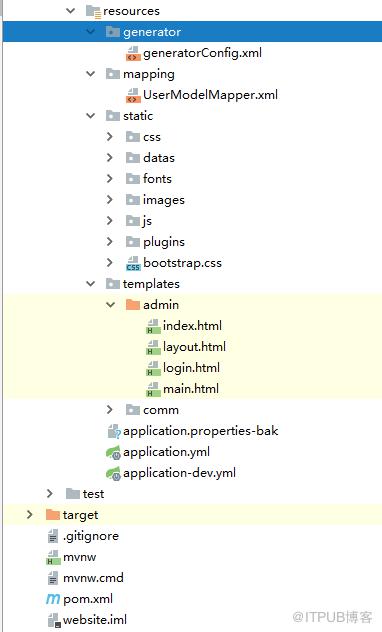Click the mvnw.cmd file icon
Viewport: 382px width, 632px height.
pos(53,578)
